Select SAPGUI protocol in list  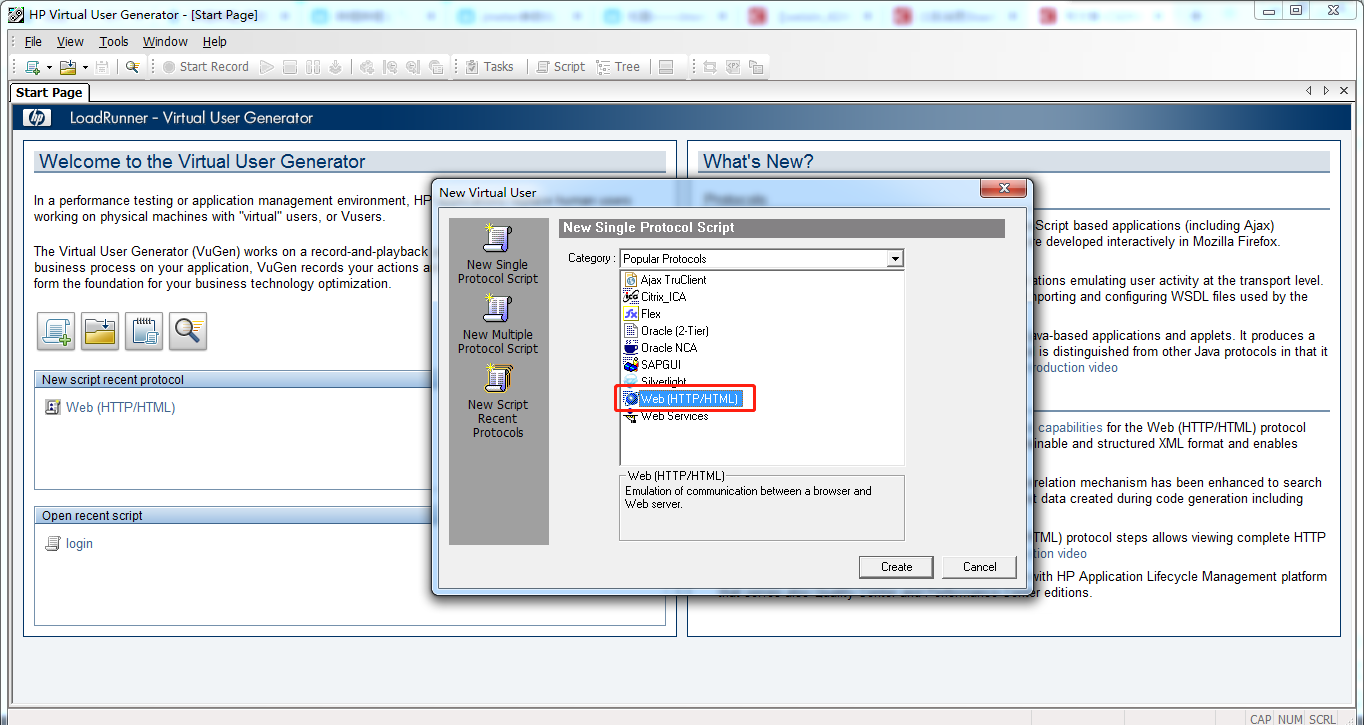652,365
